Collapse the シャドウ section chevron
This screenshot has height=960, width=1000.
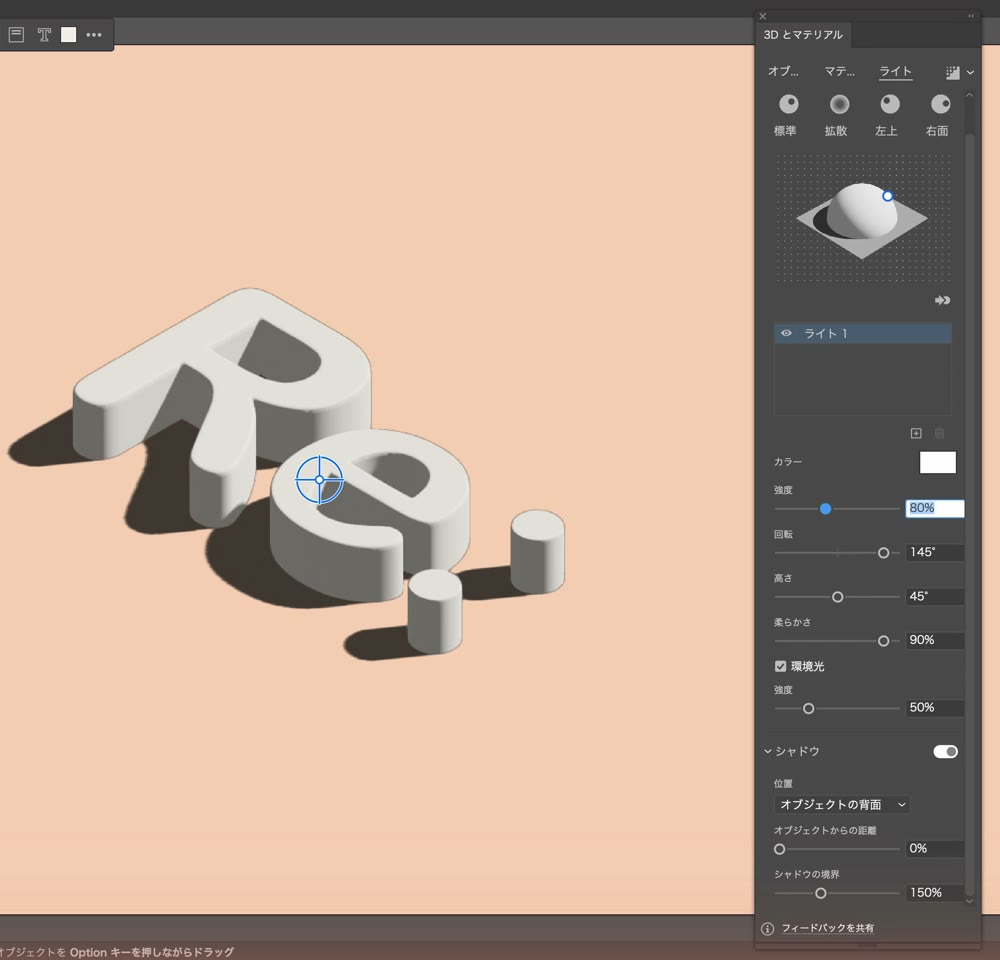pyautogui.click(x=768, y=751)
